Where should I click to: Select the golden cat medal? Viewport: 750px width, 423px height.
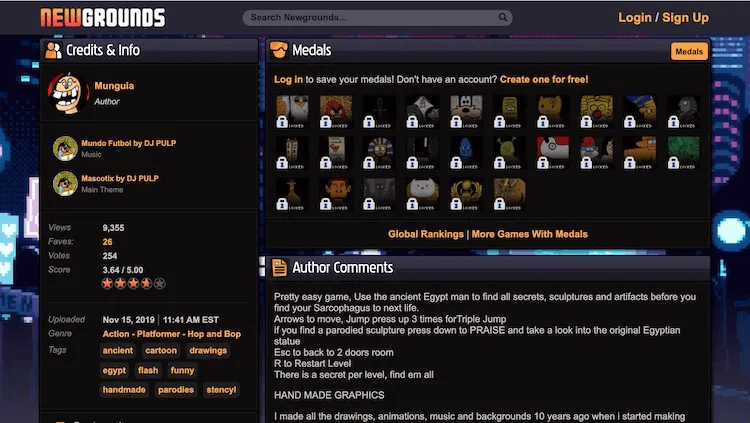pos(552,111)
